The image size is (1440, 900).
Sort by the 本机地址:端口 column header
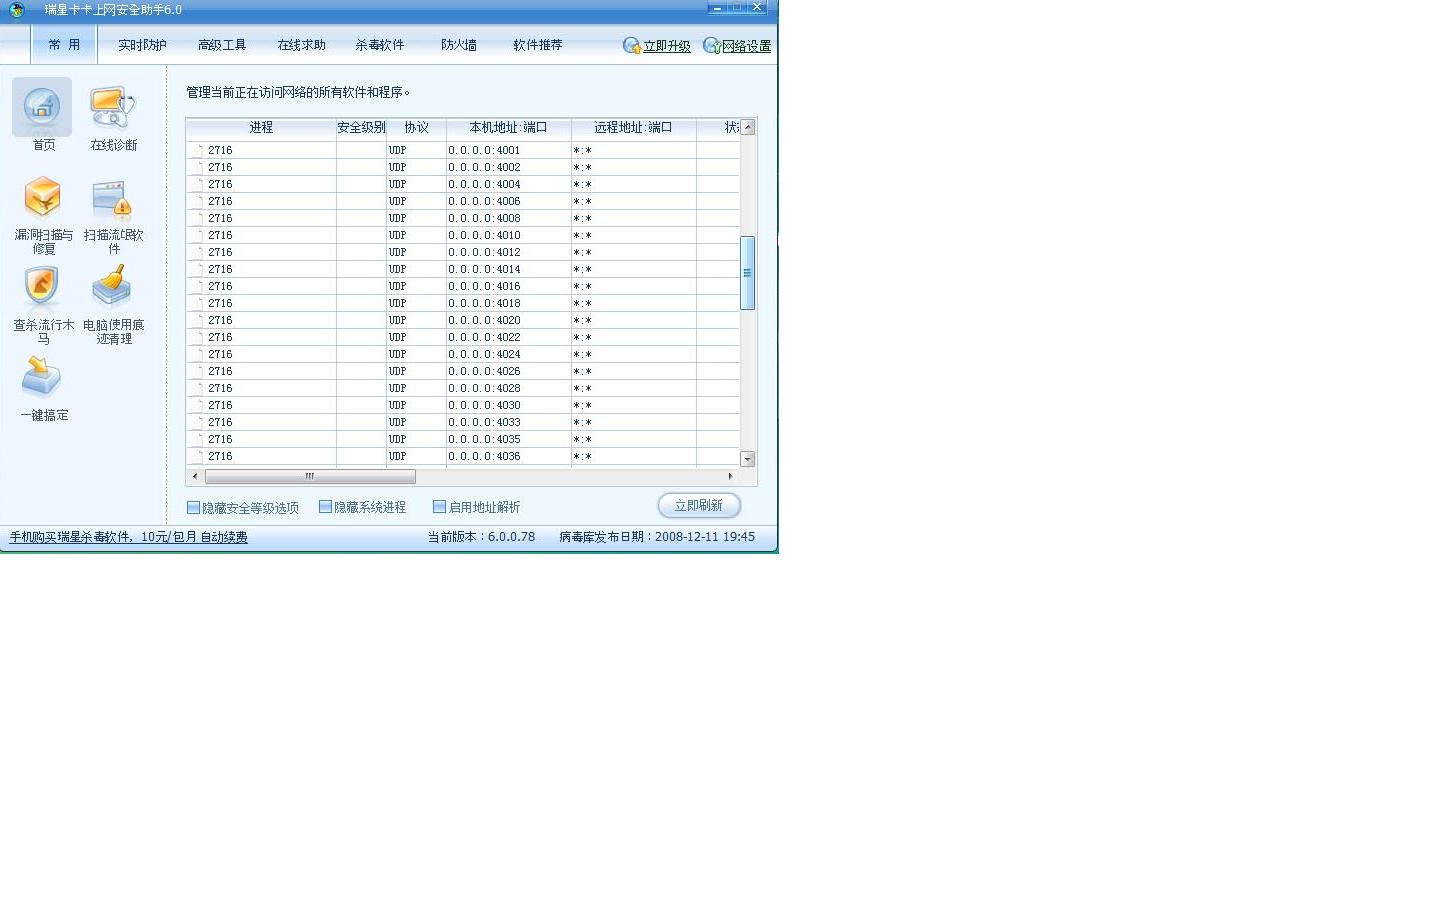click(509, 128)
